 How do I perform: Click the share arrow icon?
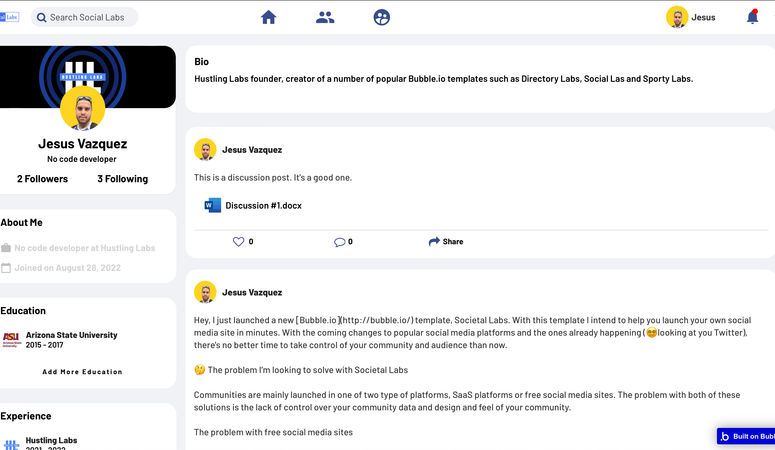click(434, 241)
